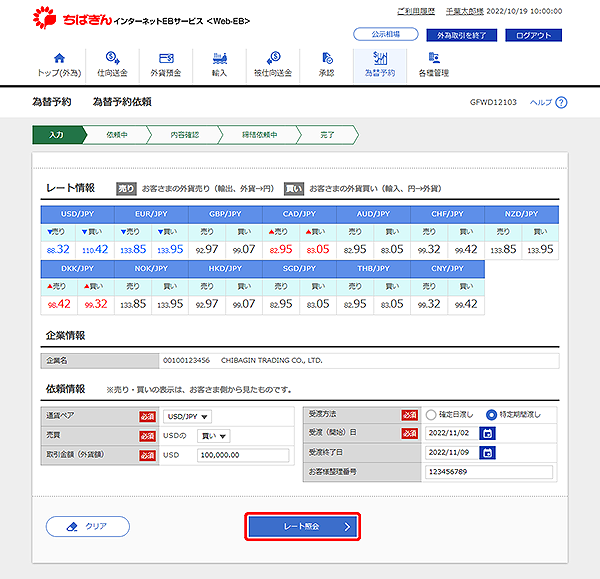Screen dimensions: 600x579
Task: Click the company name CHIBAGIN TRADING CO., LTD.
Action: click(272, 360)
